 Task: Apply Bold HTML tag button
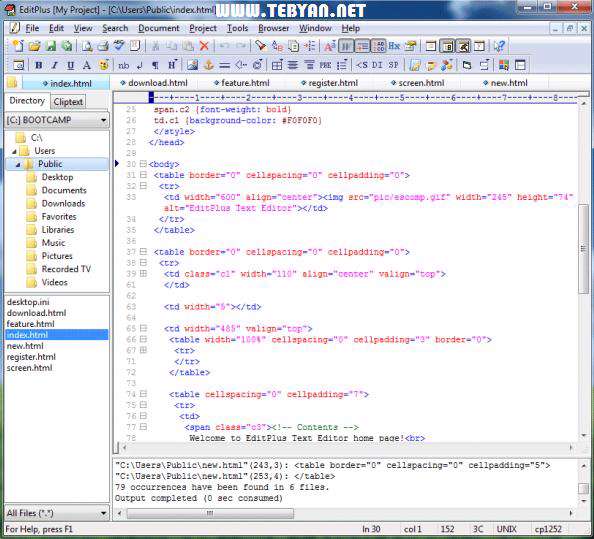click(38, 65)
